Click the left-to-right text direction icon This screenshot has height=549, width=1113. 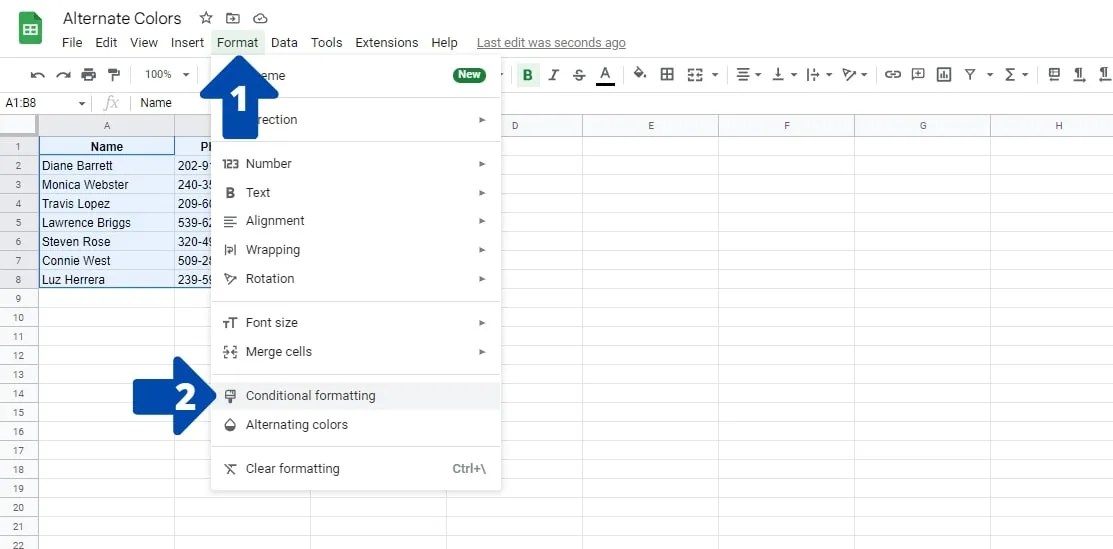coord(1079,75)
